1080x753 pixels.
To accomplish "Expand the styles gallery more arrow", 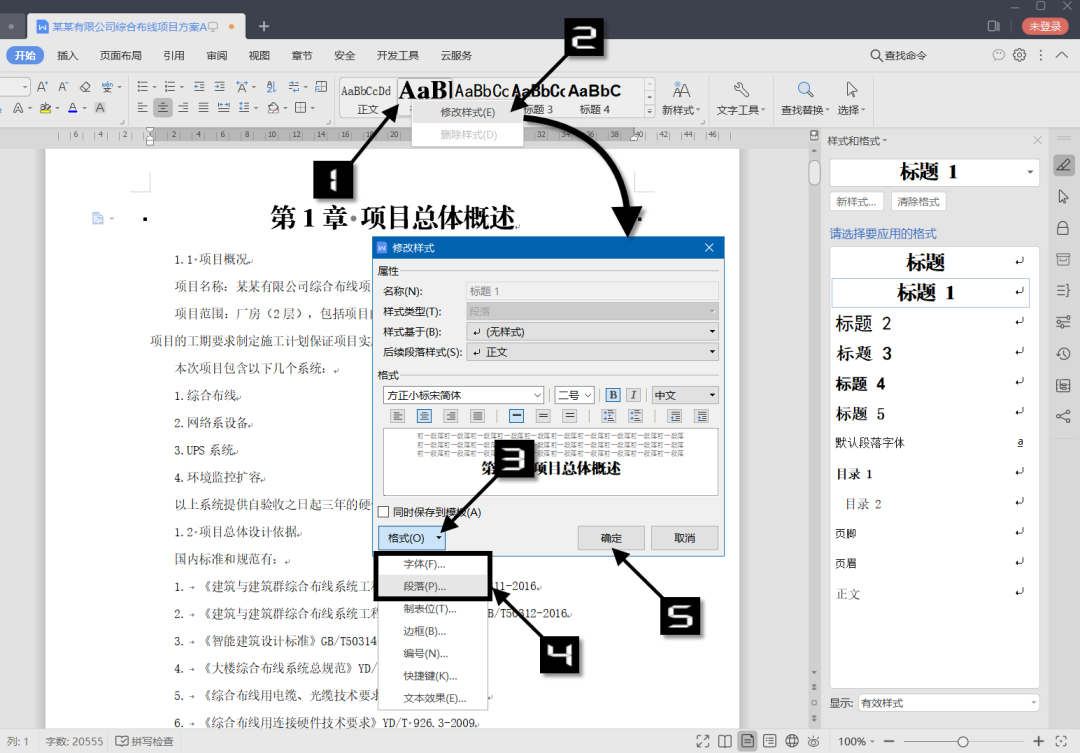I will [x=649, y=112].
